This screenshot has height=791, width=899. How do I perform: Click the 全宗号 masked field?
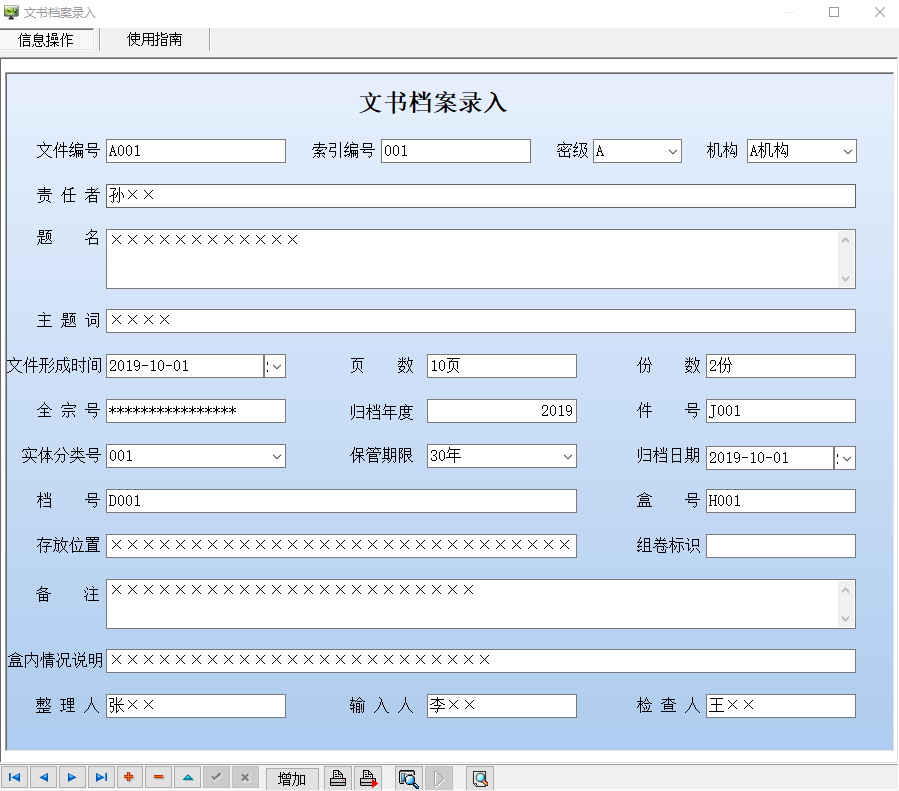[x=196, y=411]
